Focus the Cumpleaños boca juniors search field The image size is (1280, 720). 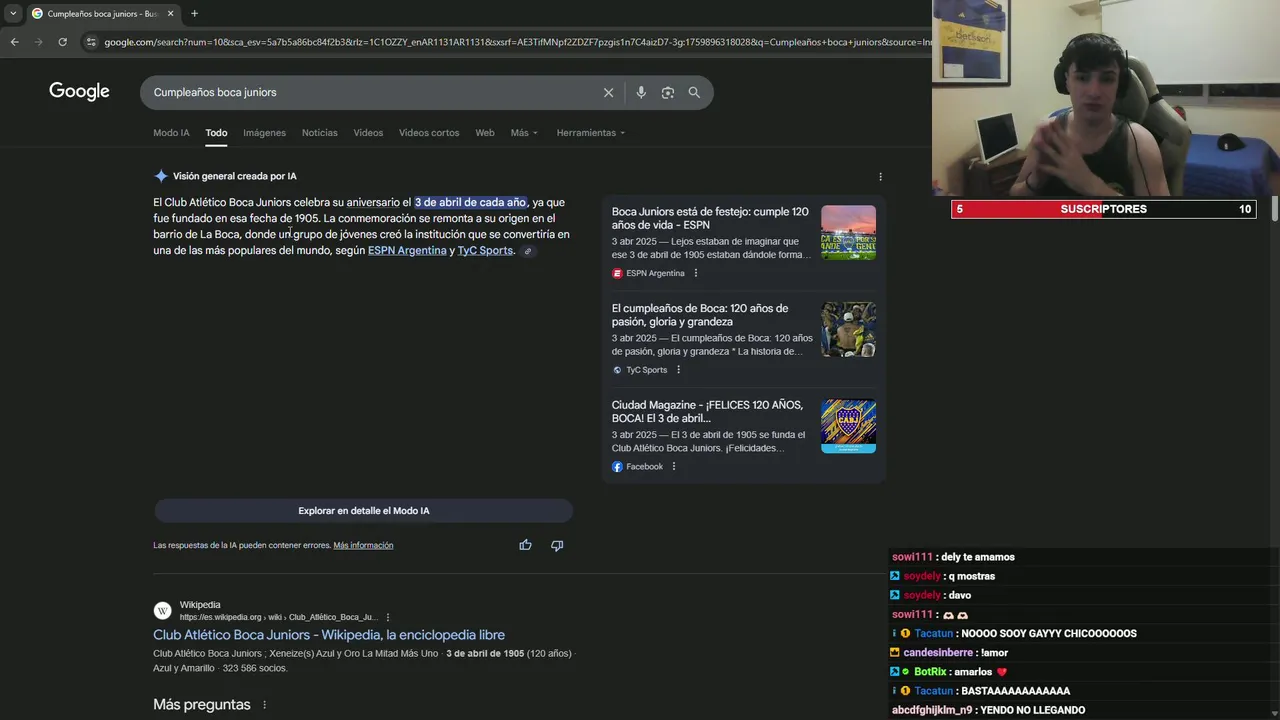(370, 92)
